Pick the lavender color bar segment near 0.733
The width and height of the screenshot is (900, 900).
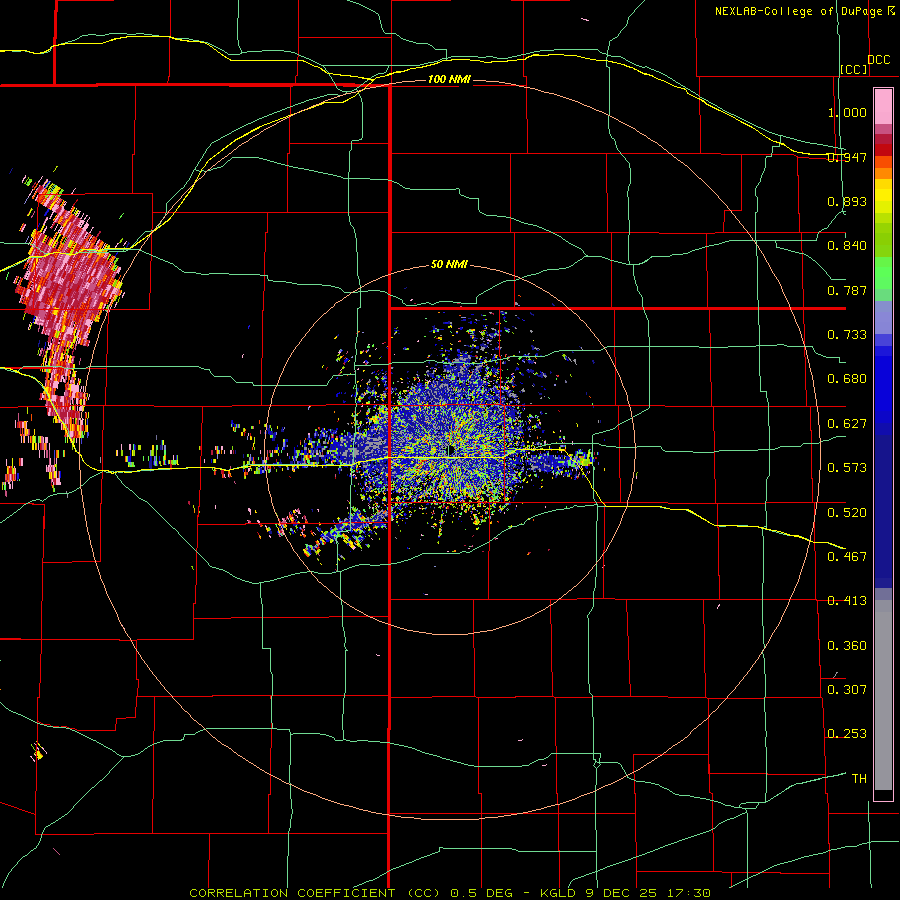[883, 317]
